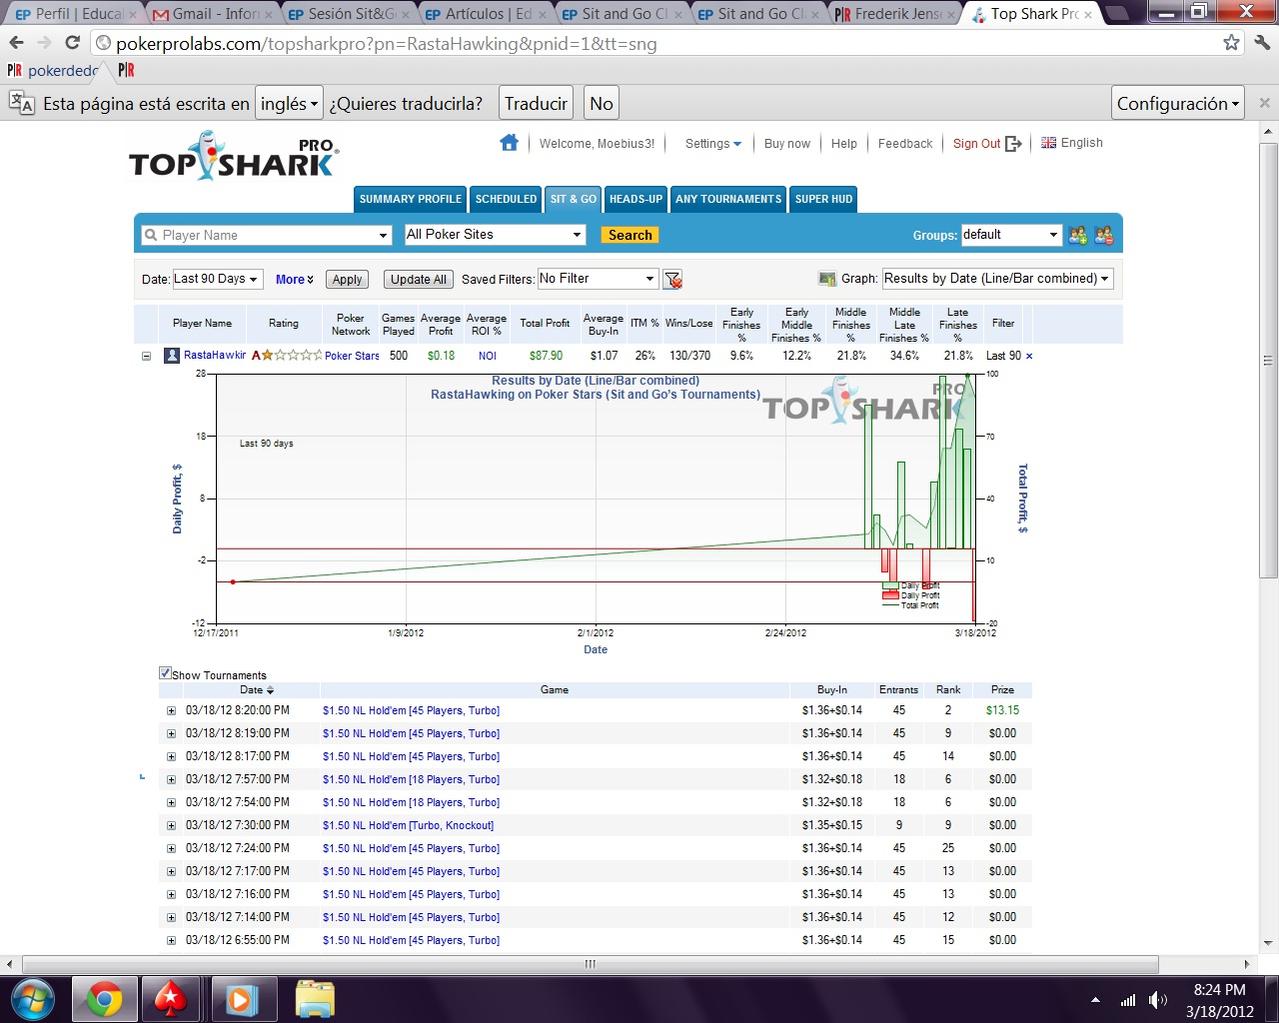Open PokerStars from the taskbar
Image resolution: width=1279 pixels, height=1023 pixels.
point(170,999)
